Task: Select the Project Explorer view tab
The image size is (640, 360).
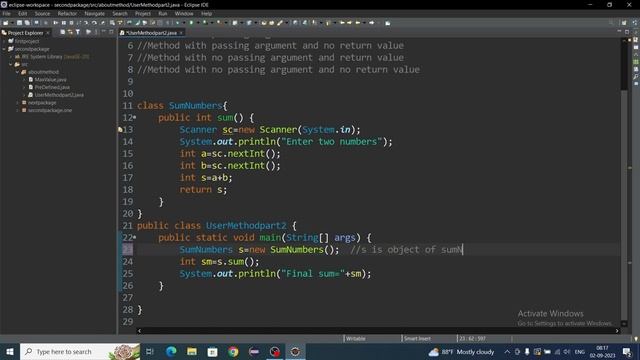Action: pos(25,32)
